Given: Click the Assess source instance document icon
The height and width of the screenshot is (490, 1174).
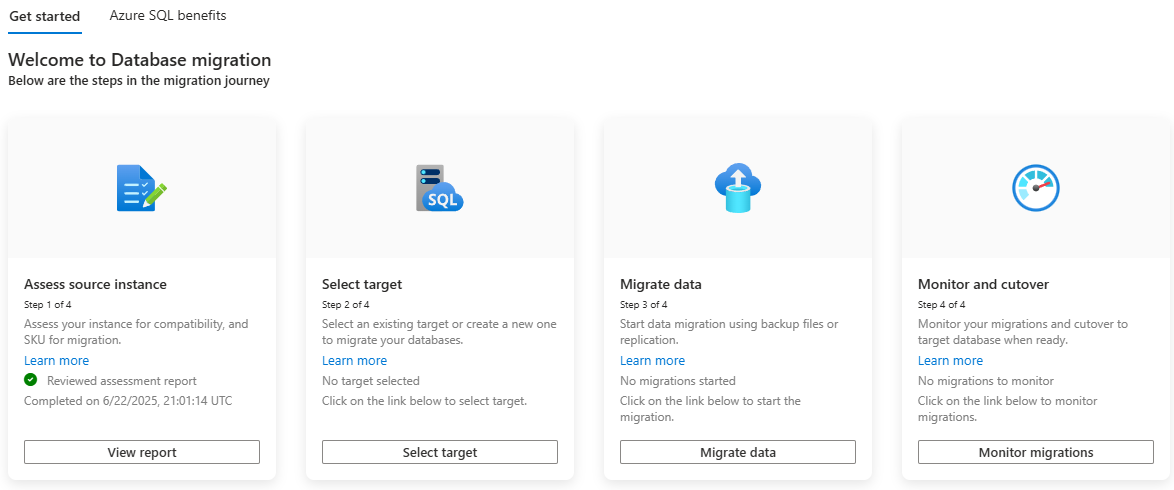Looking at the screenshot, I should click(x=140, y=188).
